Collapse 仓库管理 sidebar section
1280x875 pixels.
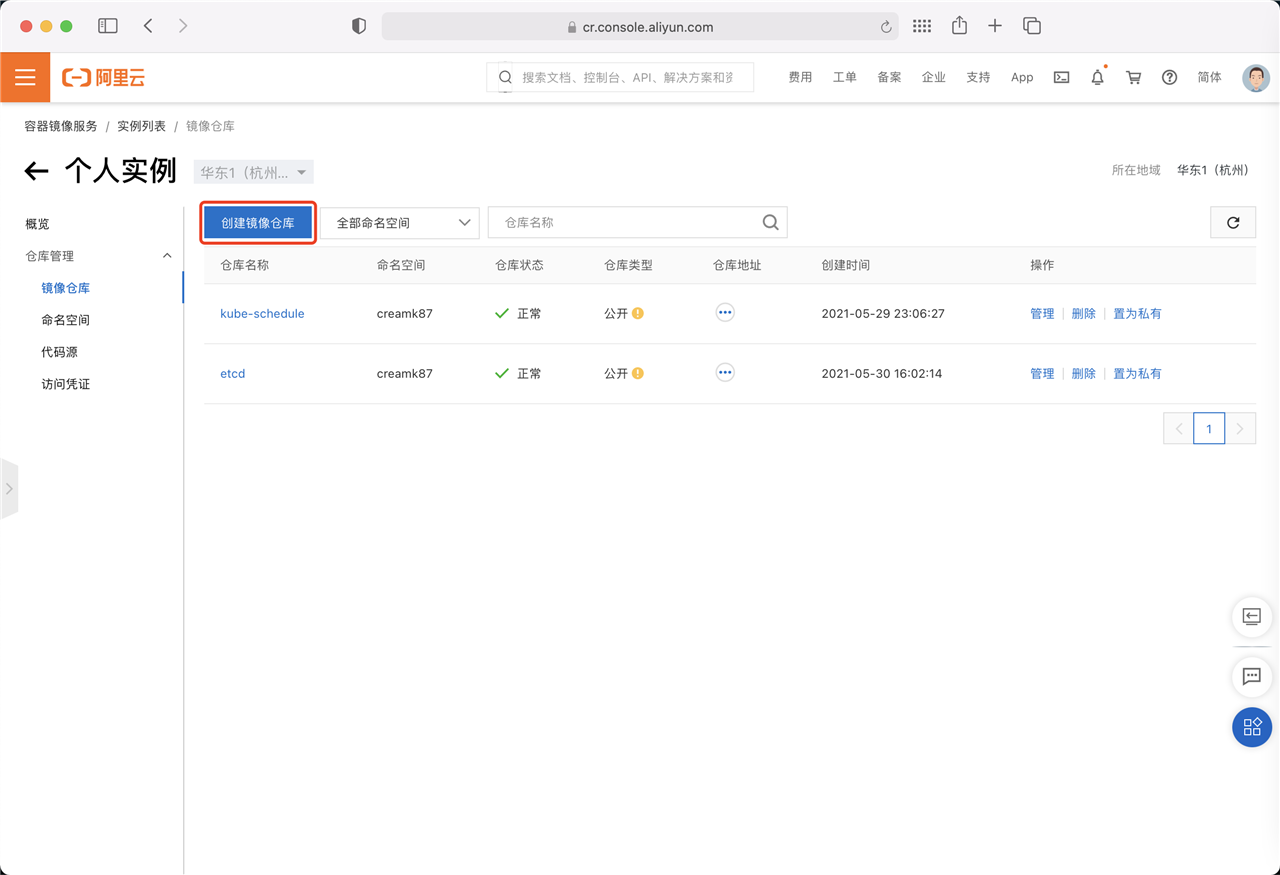pos(167,256)
